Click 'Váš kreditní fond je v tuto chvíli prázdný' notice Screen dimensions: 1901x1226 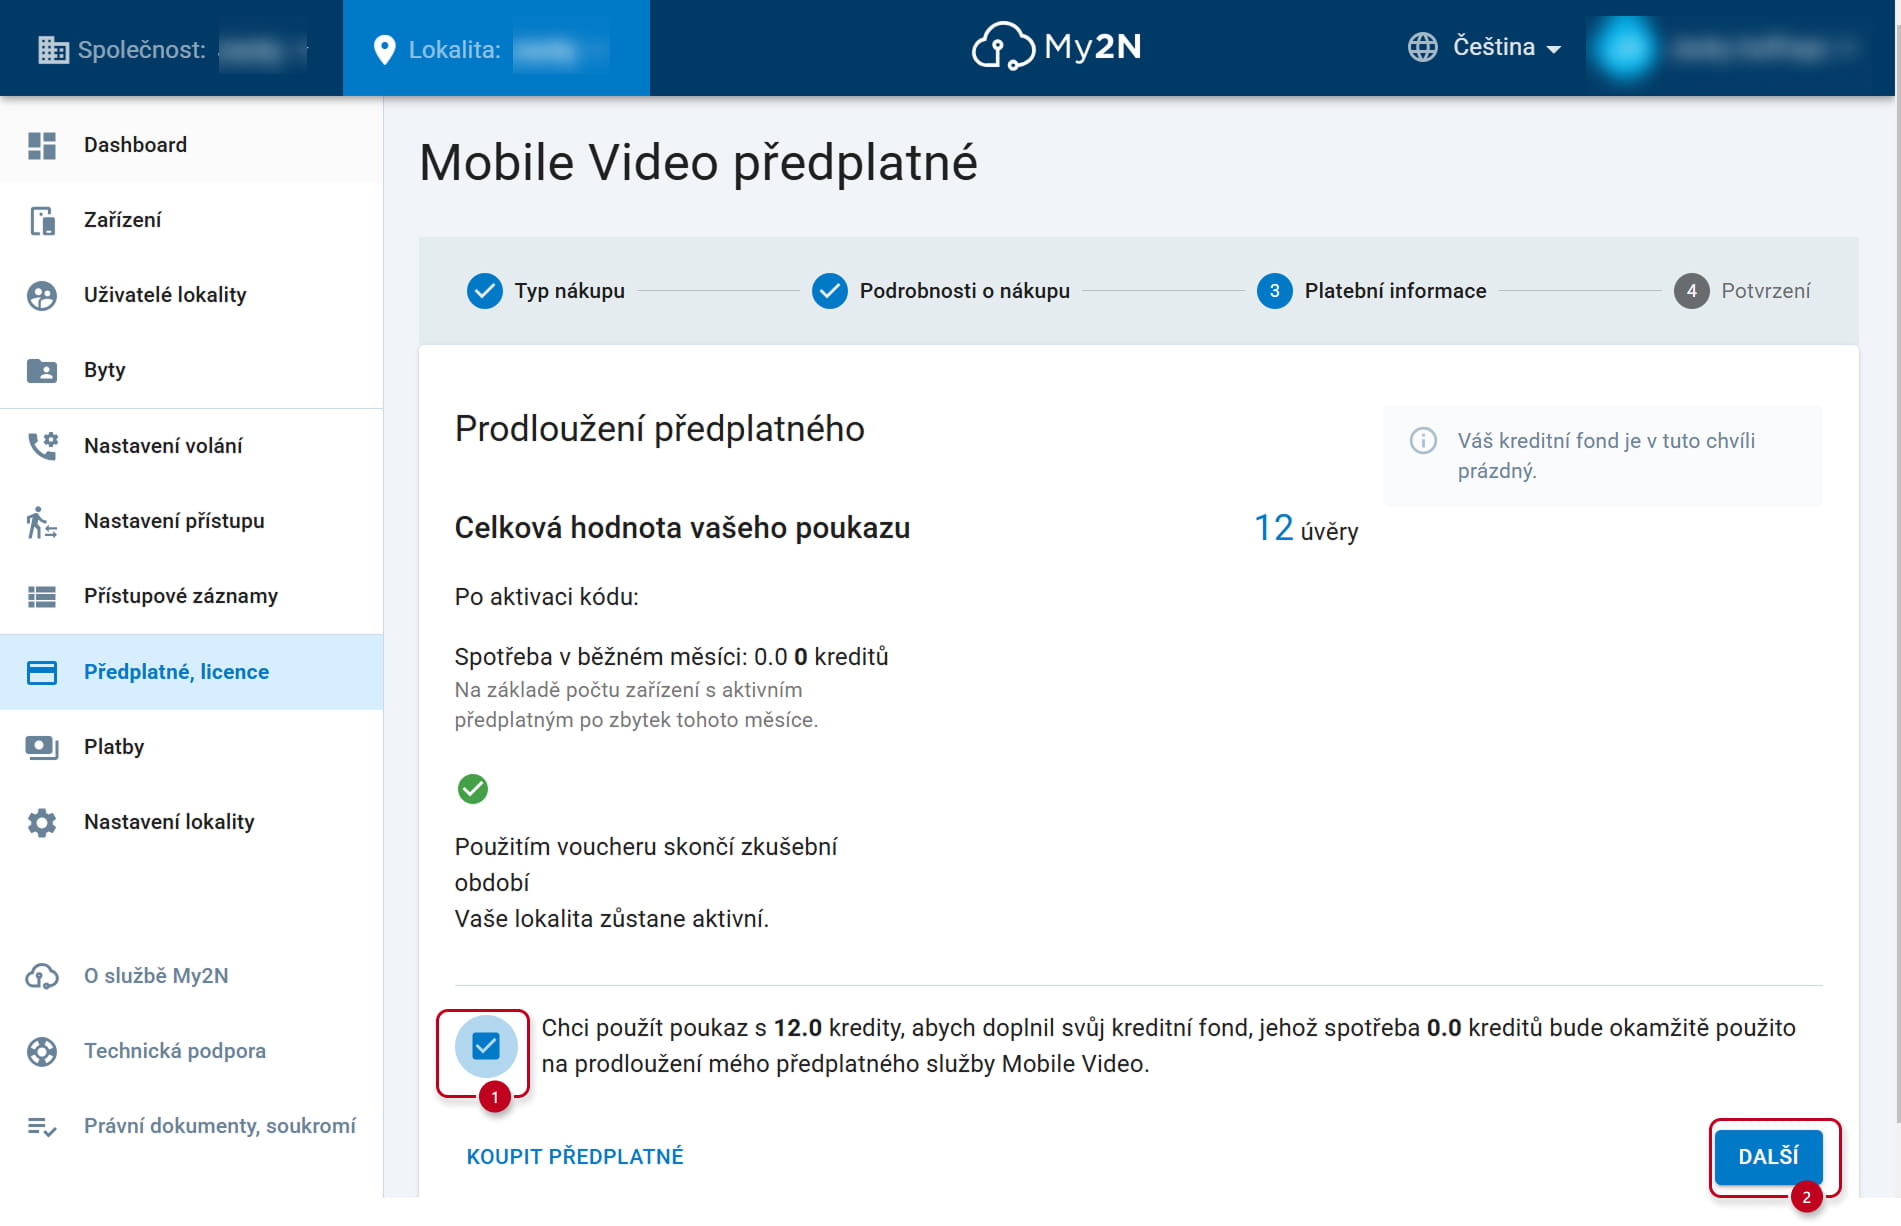point(1602,456)
